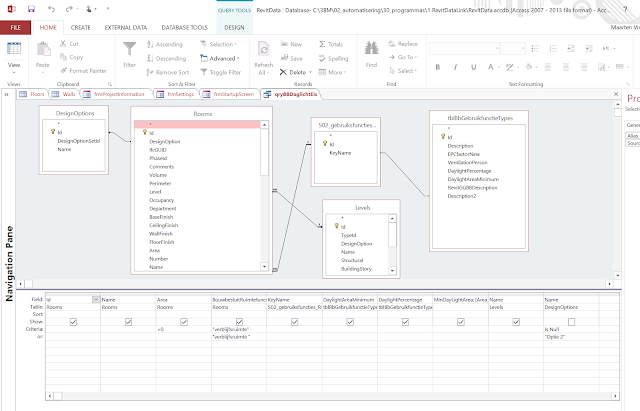Select the Format Painter tool
640x411 pixels.
point(83,71)
